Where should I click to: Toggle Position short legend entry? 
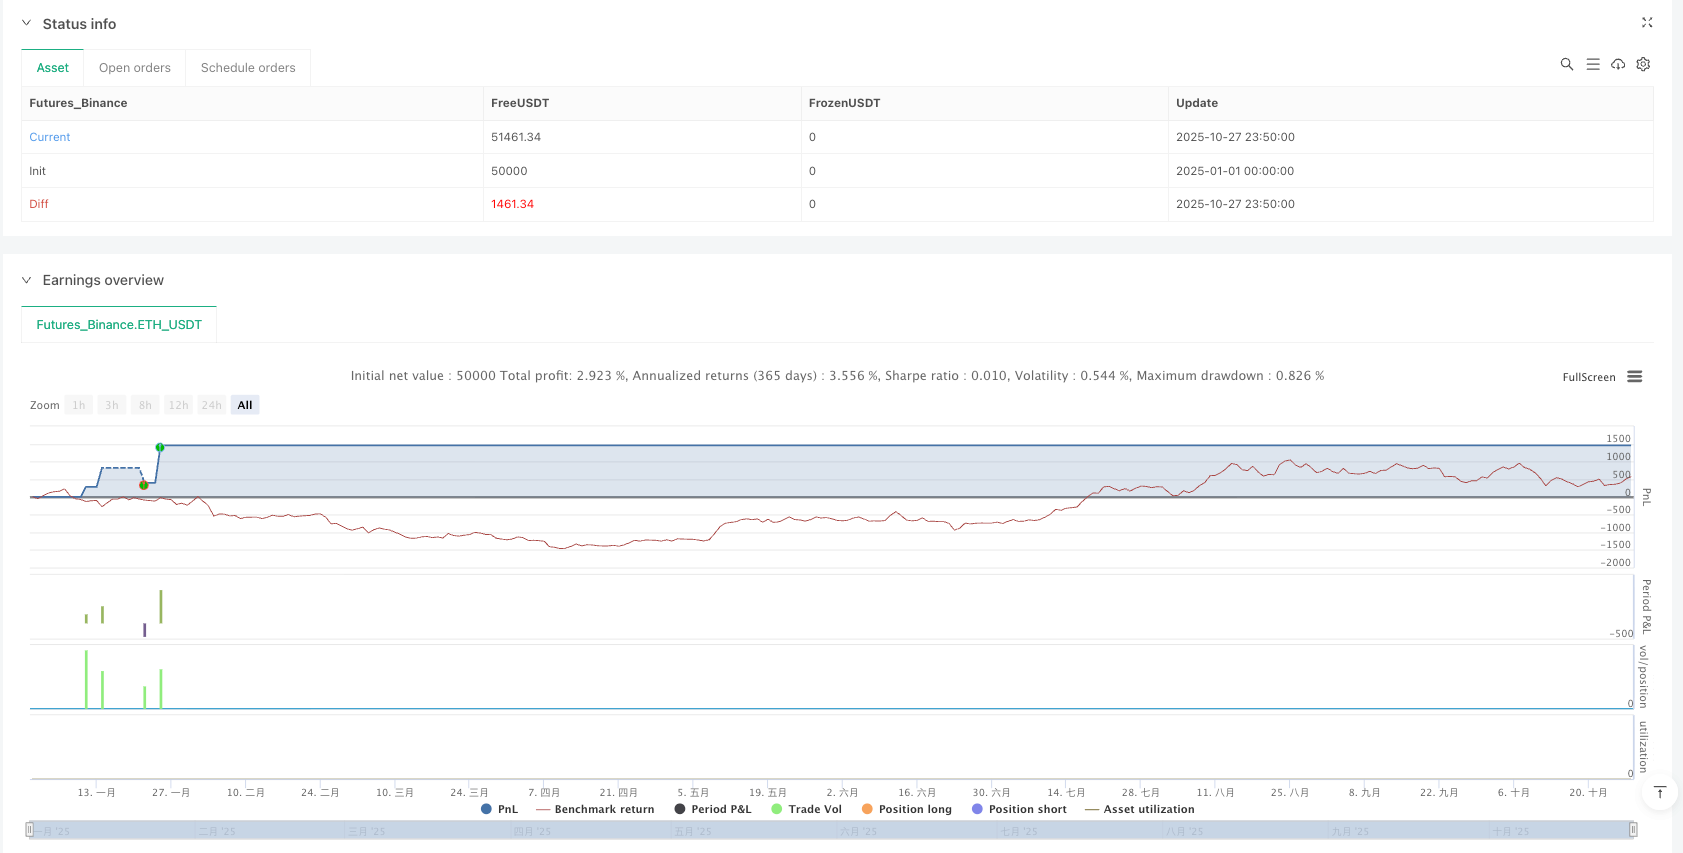pyautogui.click(x=1018, y=809)
